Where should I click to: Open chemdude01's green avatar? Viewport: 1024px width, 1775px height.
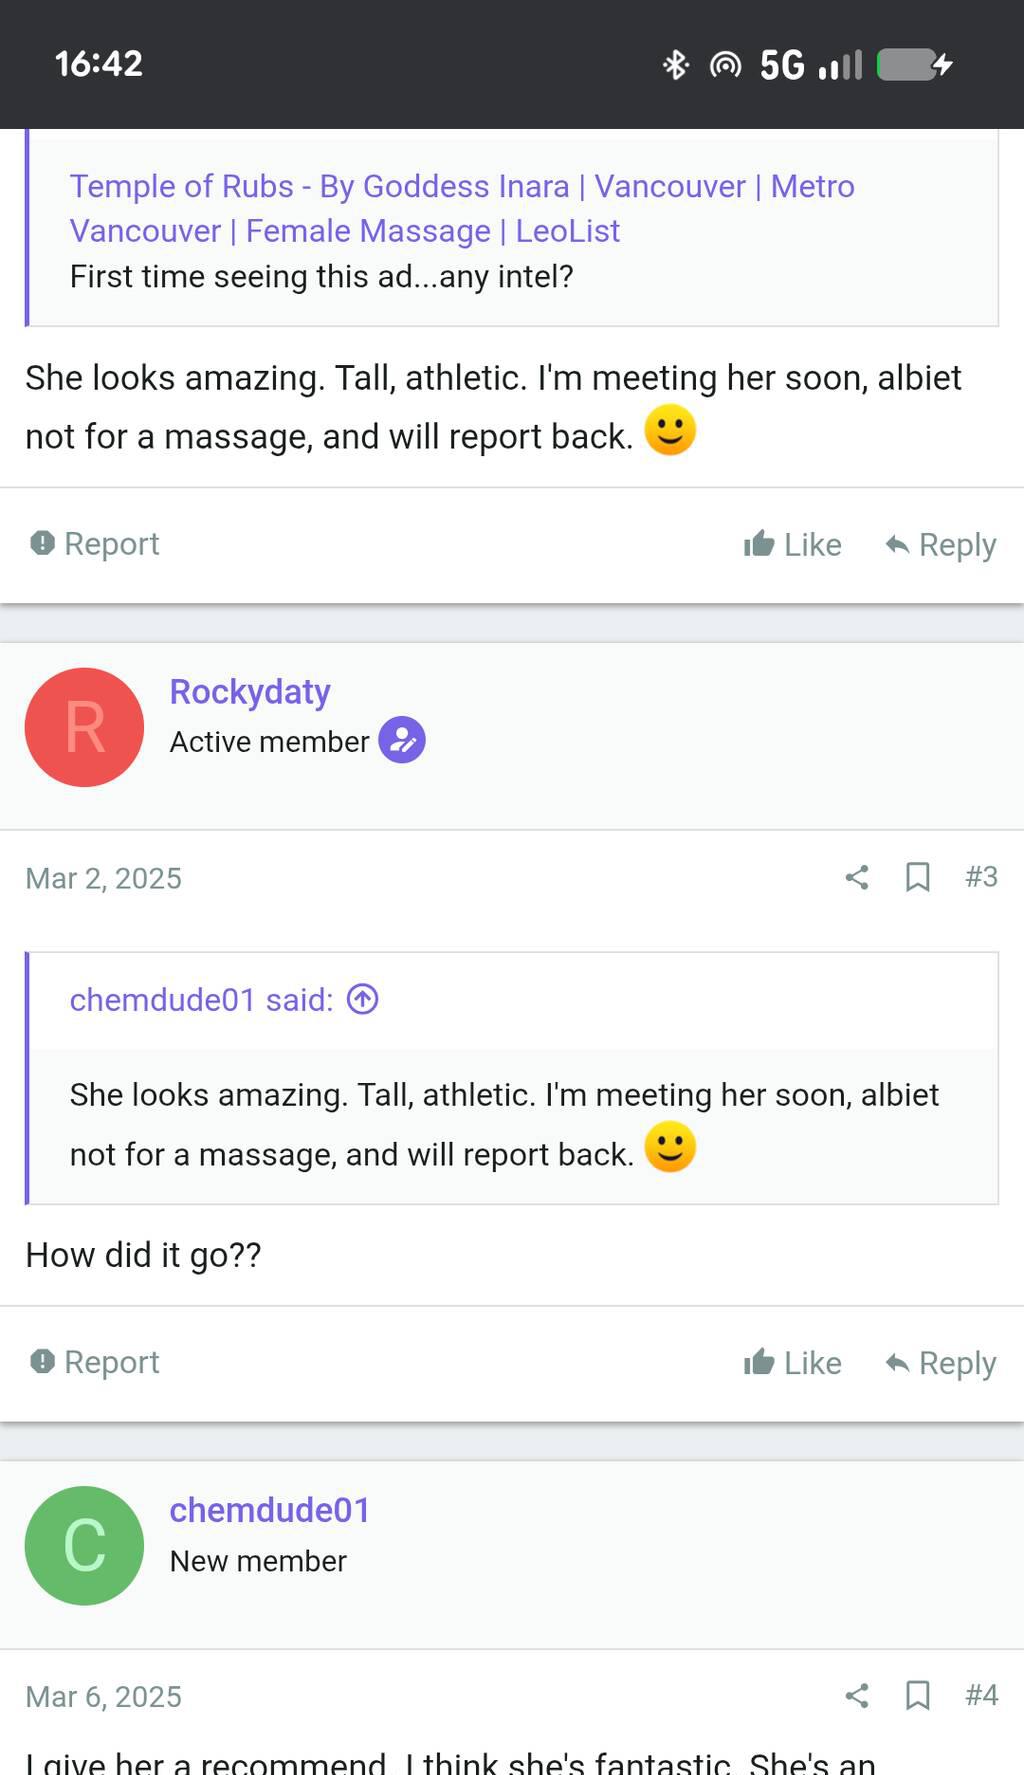pyautogui.click(x=84, y=1545)
